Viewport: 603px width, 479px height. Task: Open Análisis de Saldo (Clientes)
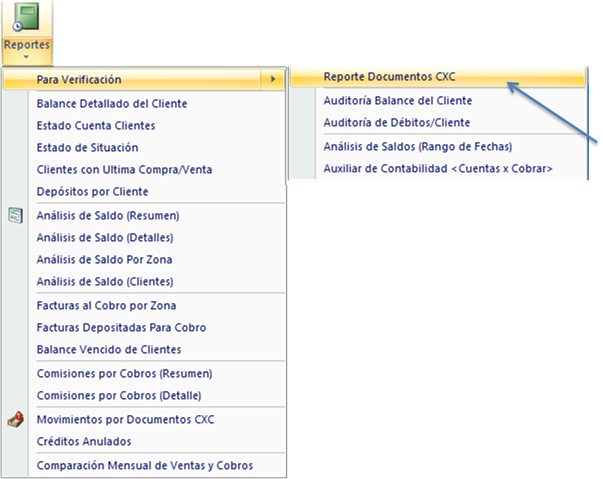tap(105, 281)
